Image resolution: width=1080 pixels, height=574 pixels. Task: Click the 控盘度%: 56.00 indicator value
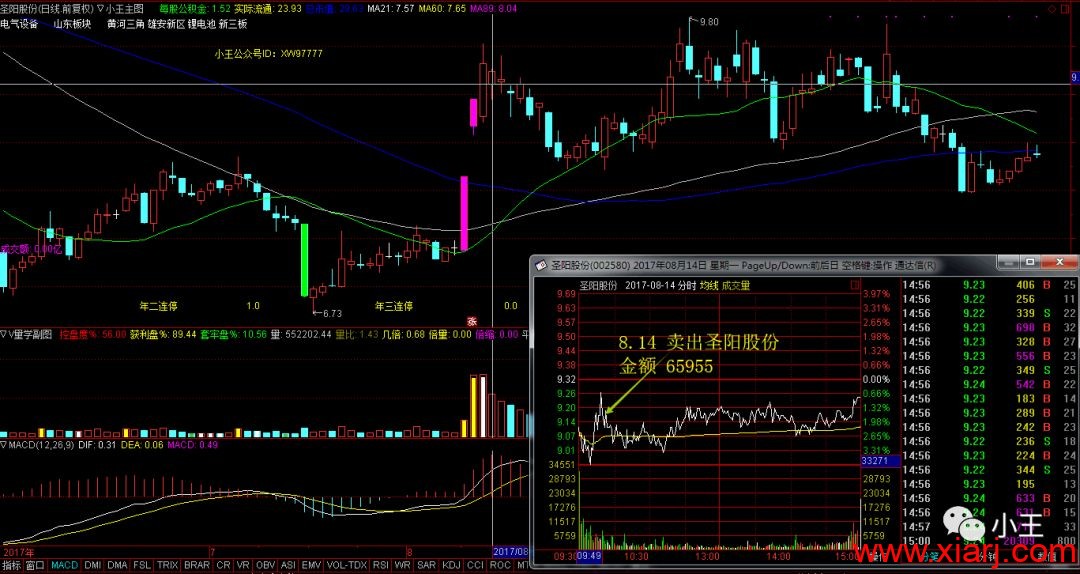[93, 334]
